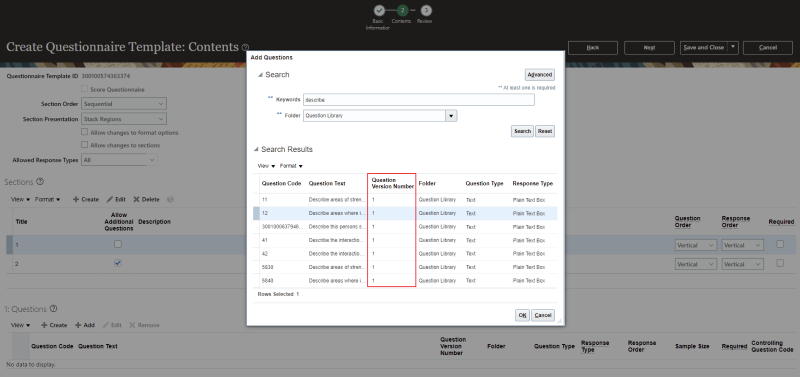800x377 pixels.
Task: Click Question Version Number column header in dialog
Action: pos(392,183)
